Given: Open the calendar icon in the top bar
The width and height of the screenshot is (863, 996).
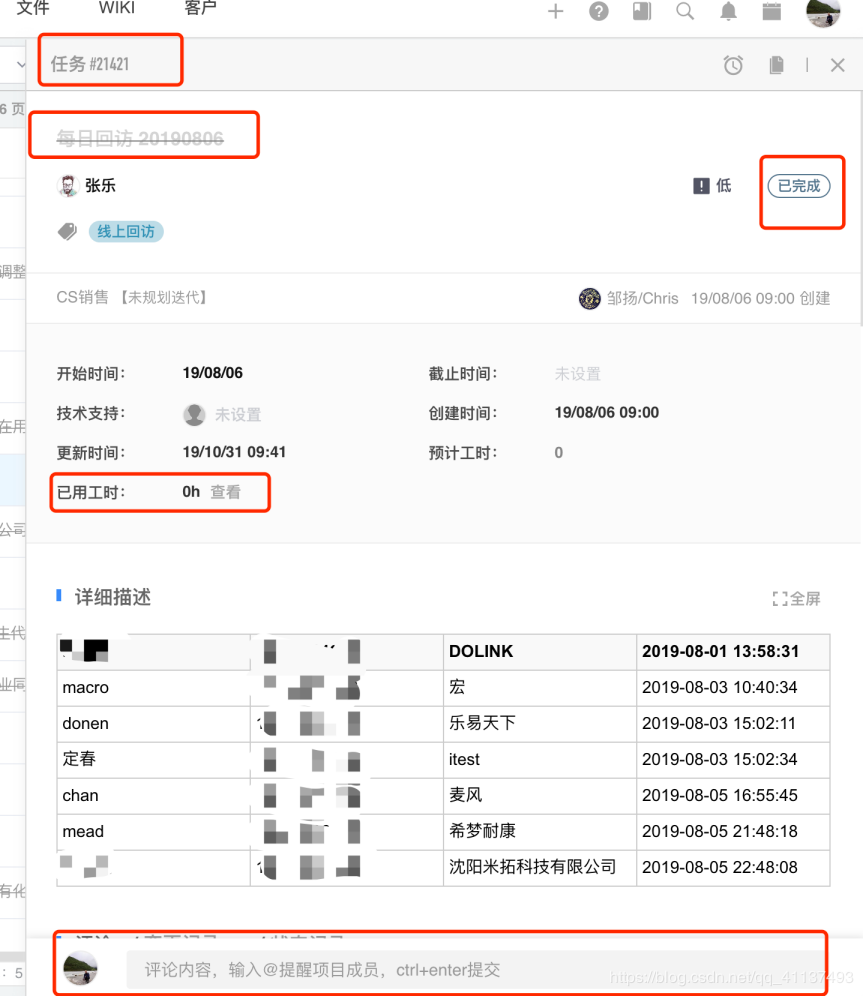Looking at the screenshot, I should pyautogui.click(x=771, y=13).
